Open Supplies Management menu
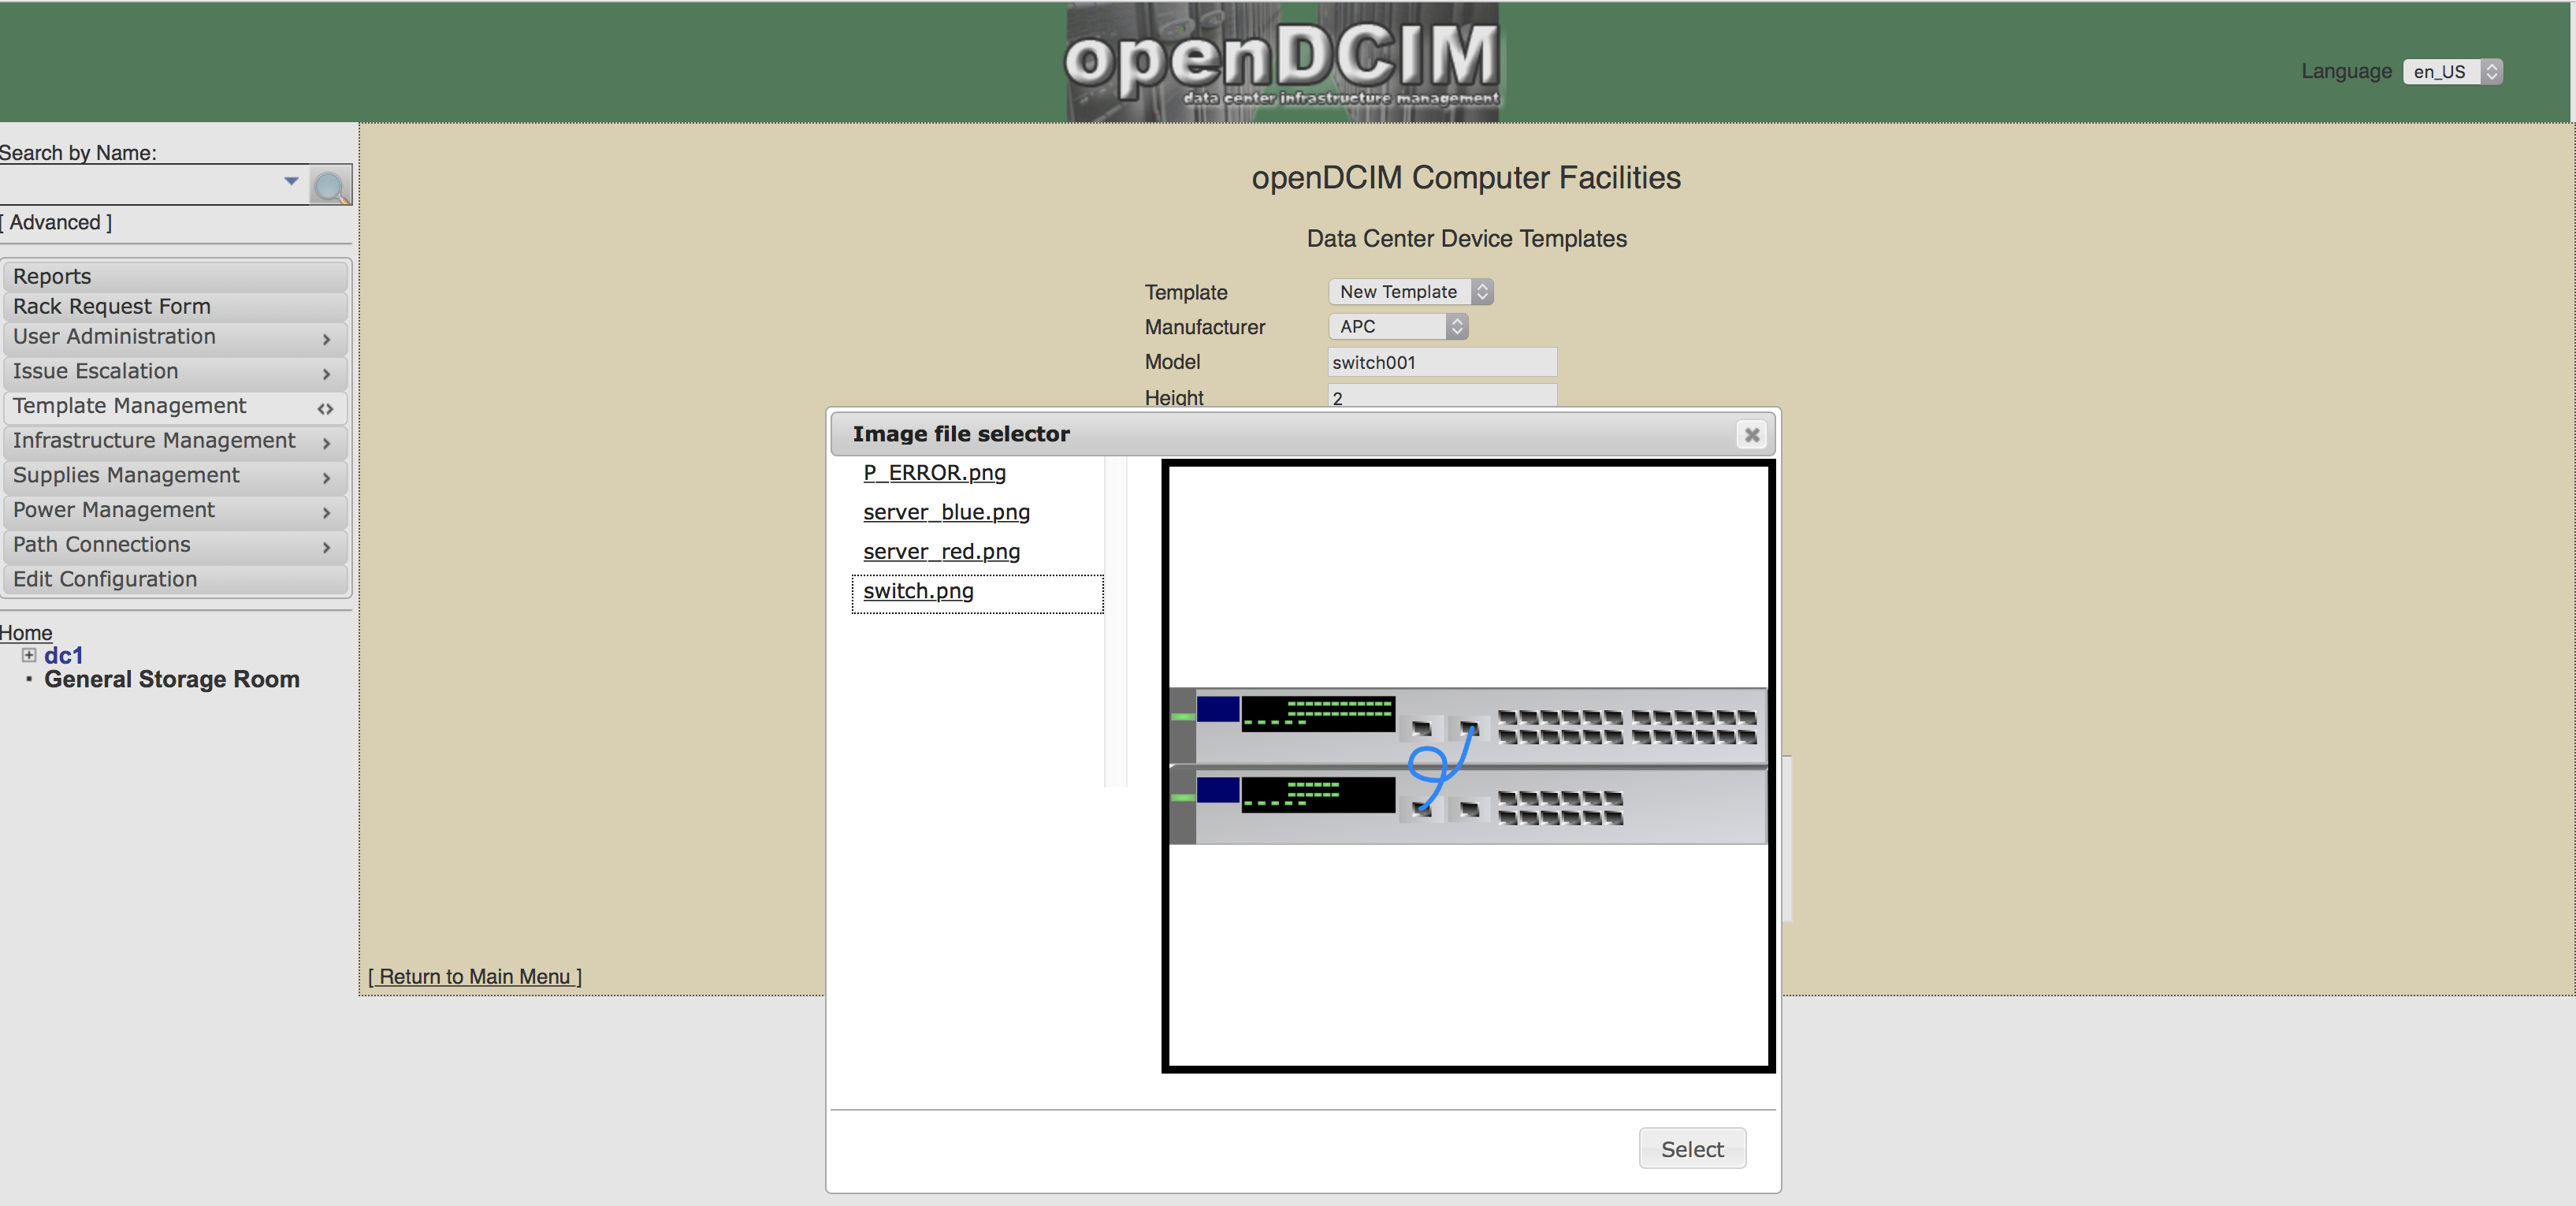The width and height of the screenshot is (2576, 1206). (175, 476)
